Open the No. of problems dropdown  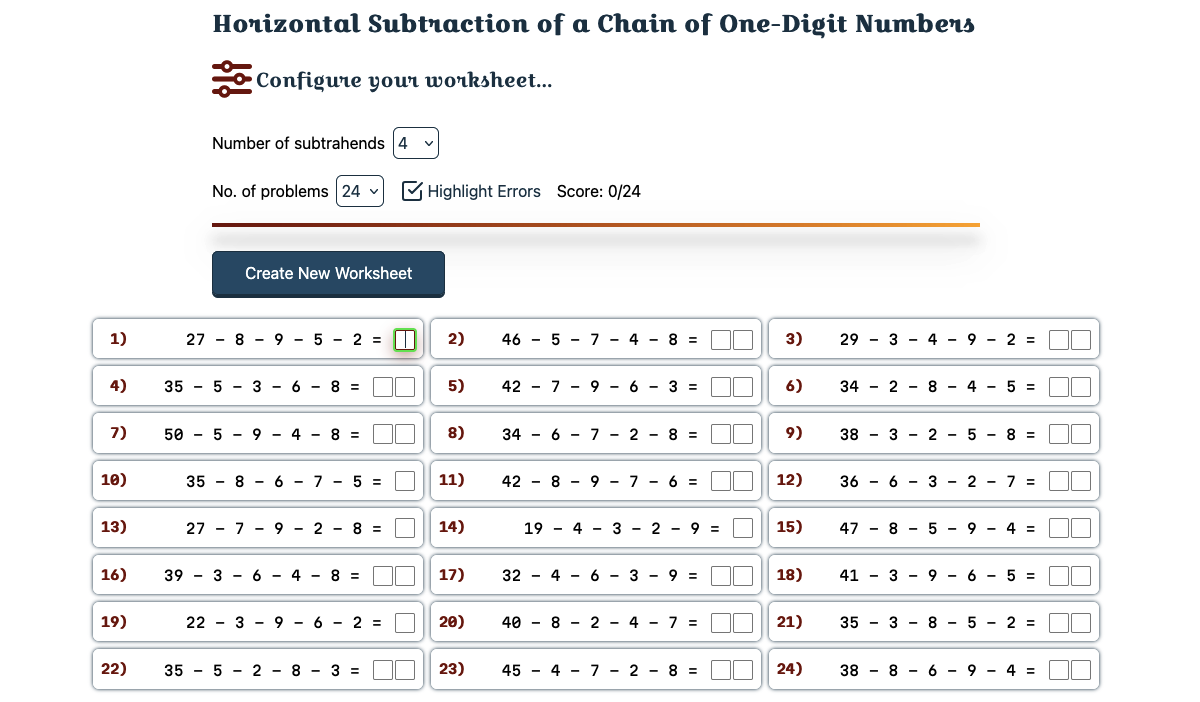[359, 191]
